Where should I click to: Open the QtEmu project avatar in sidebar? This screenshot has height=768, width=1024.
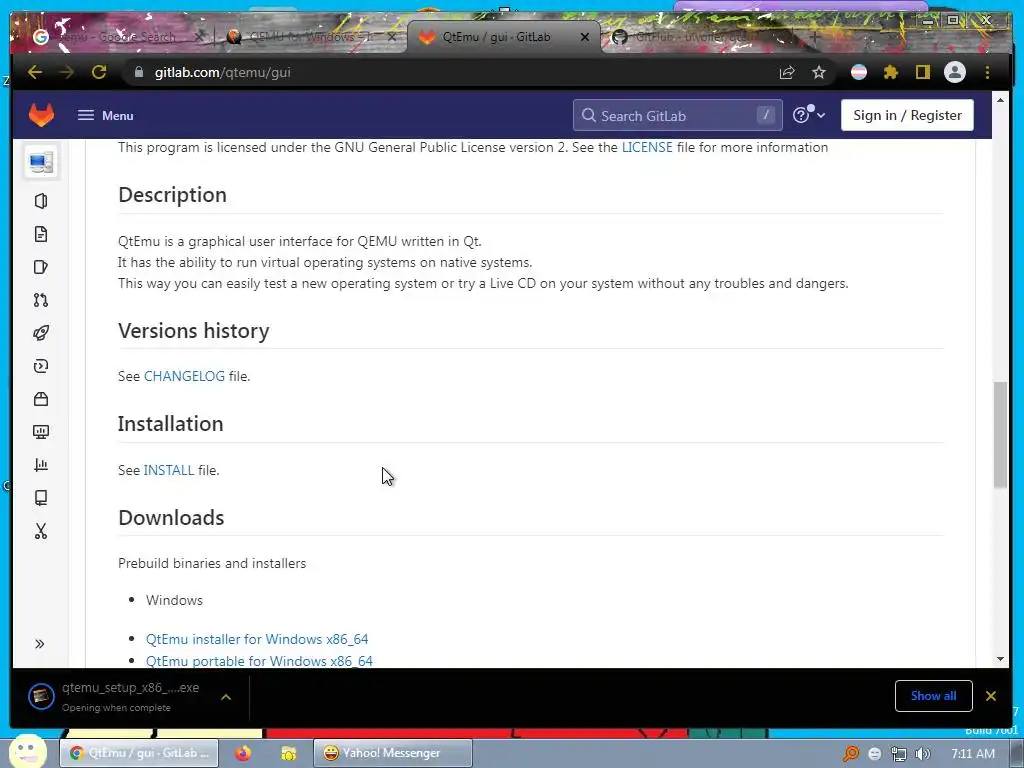coord(41,162)
